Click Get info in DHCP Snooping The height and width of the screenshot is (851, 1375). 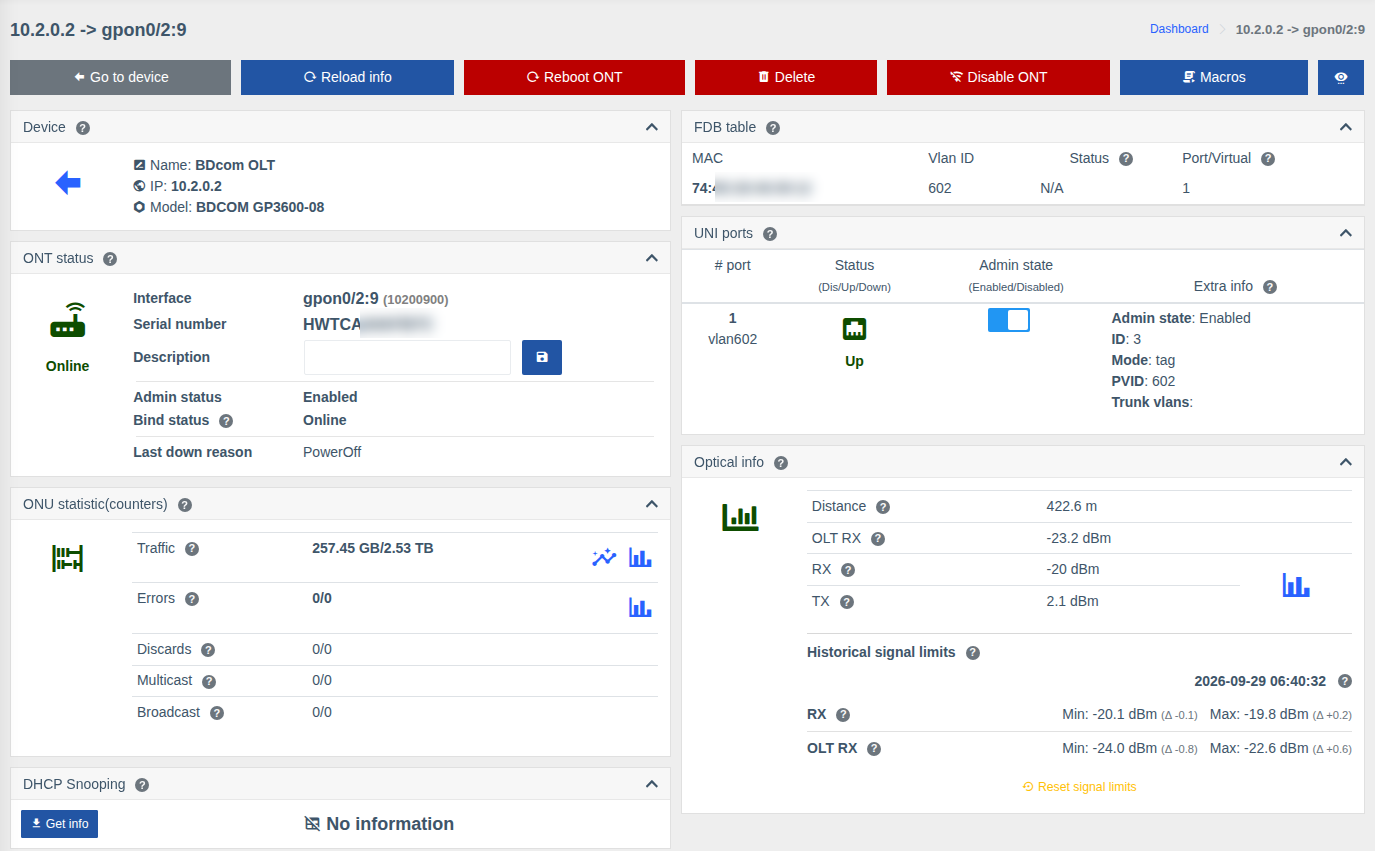click(x=59, y=824)
